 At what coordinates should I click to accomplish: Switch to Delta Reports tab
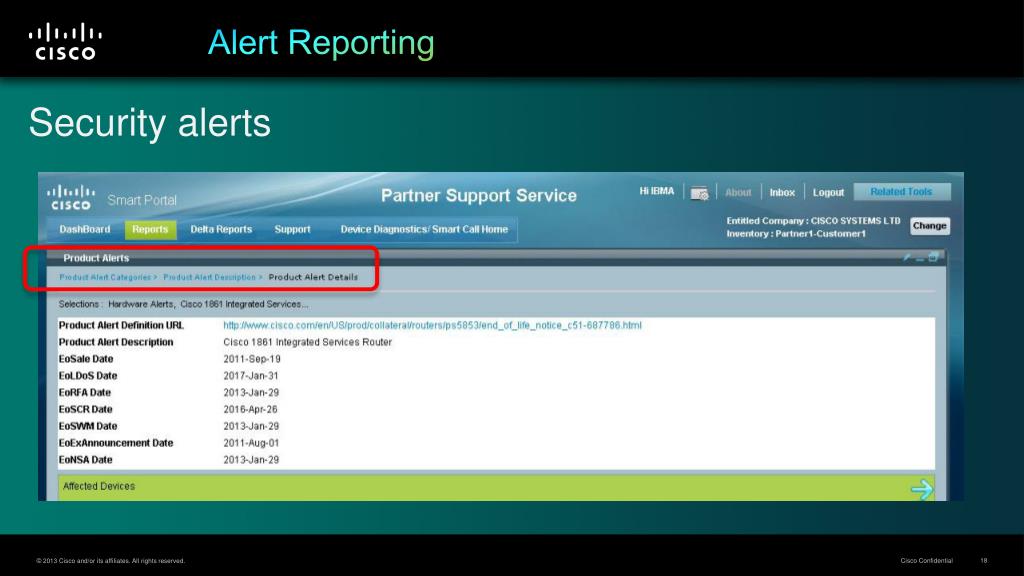tap(221, 229)
